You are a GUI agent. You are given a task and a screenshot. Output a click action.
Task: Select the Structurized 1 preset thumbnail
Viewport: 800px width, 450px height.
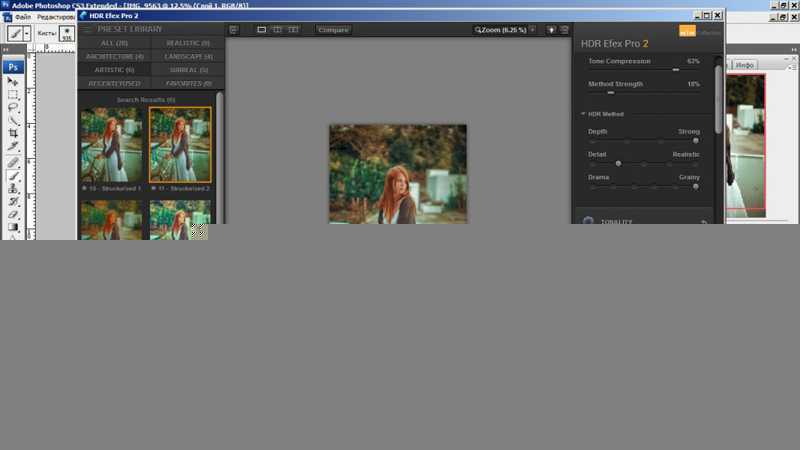tap(112, 144)
